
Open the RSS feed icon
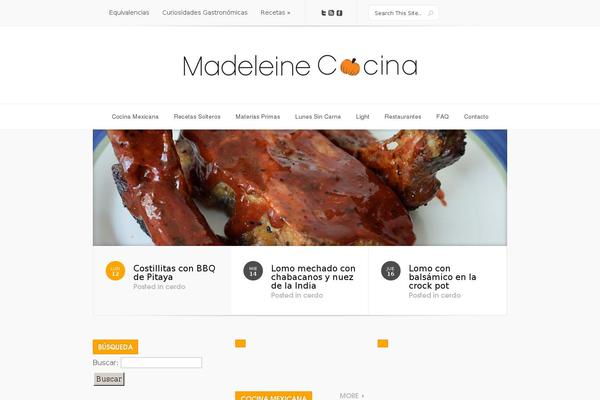tap(331, 13)
